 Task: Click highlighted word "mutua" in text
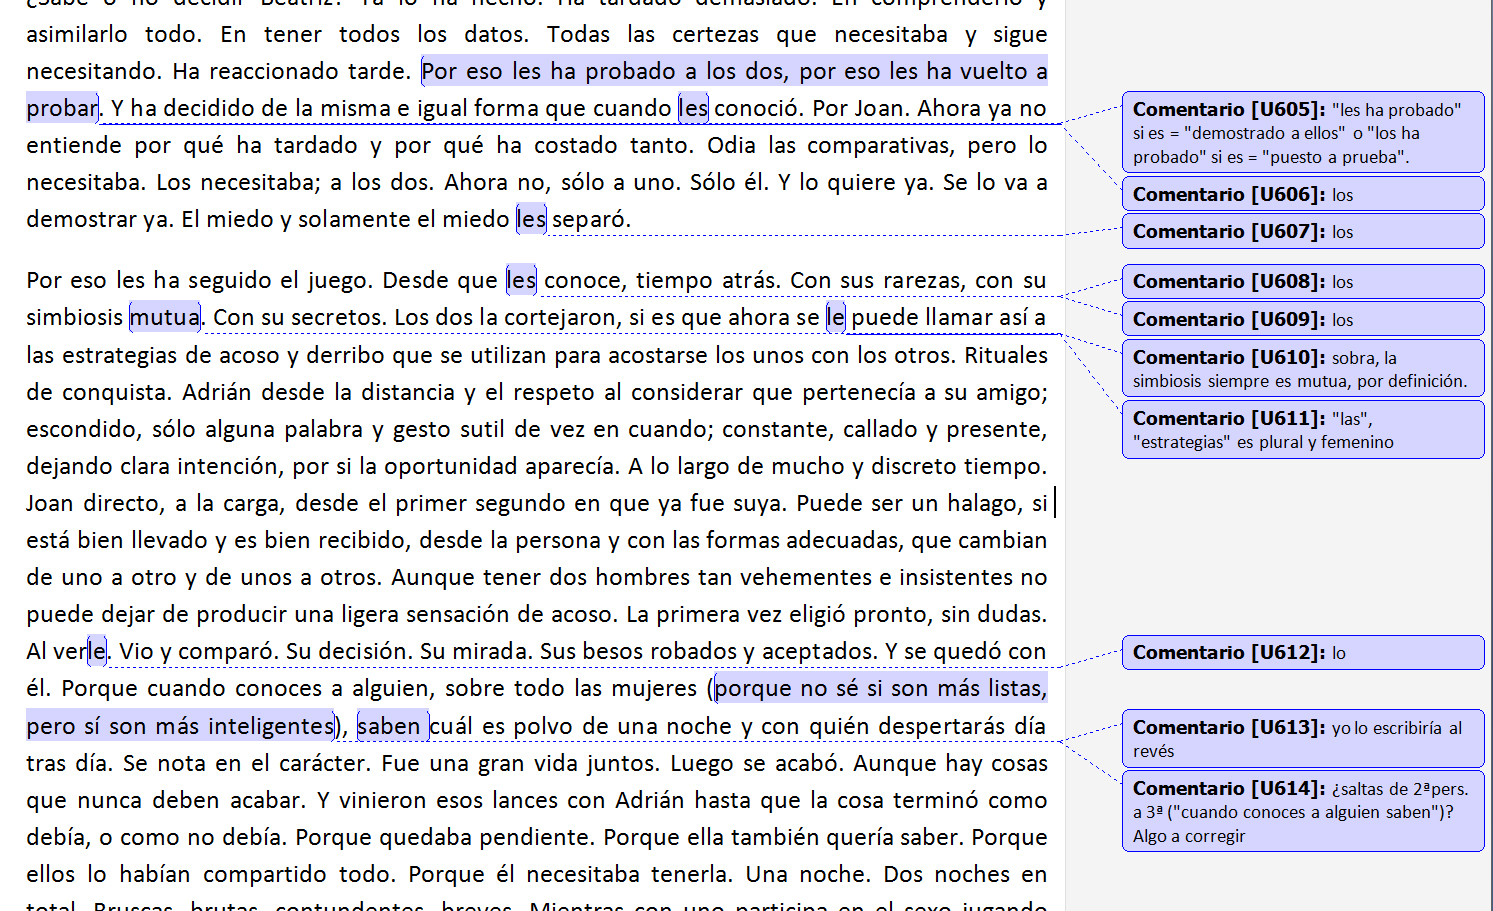pos(165,317)
